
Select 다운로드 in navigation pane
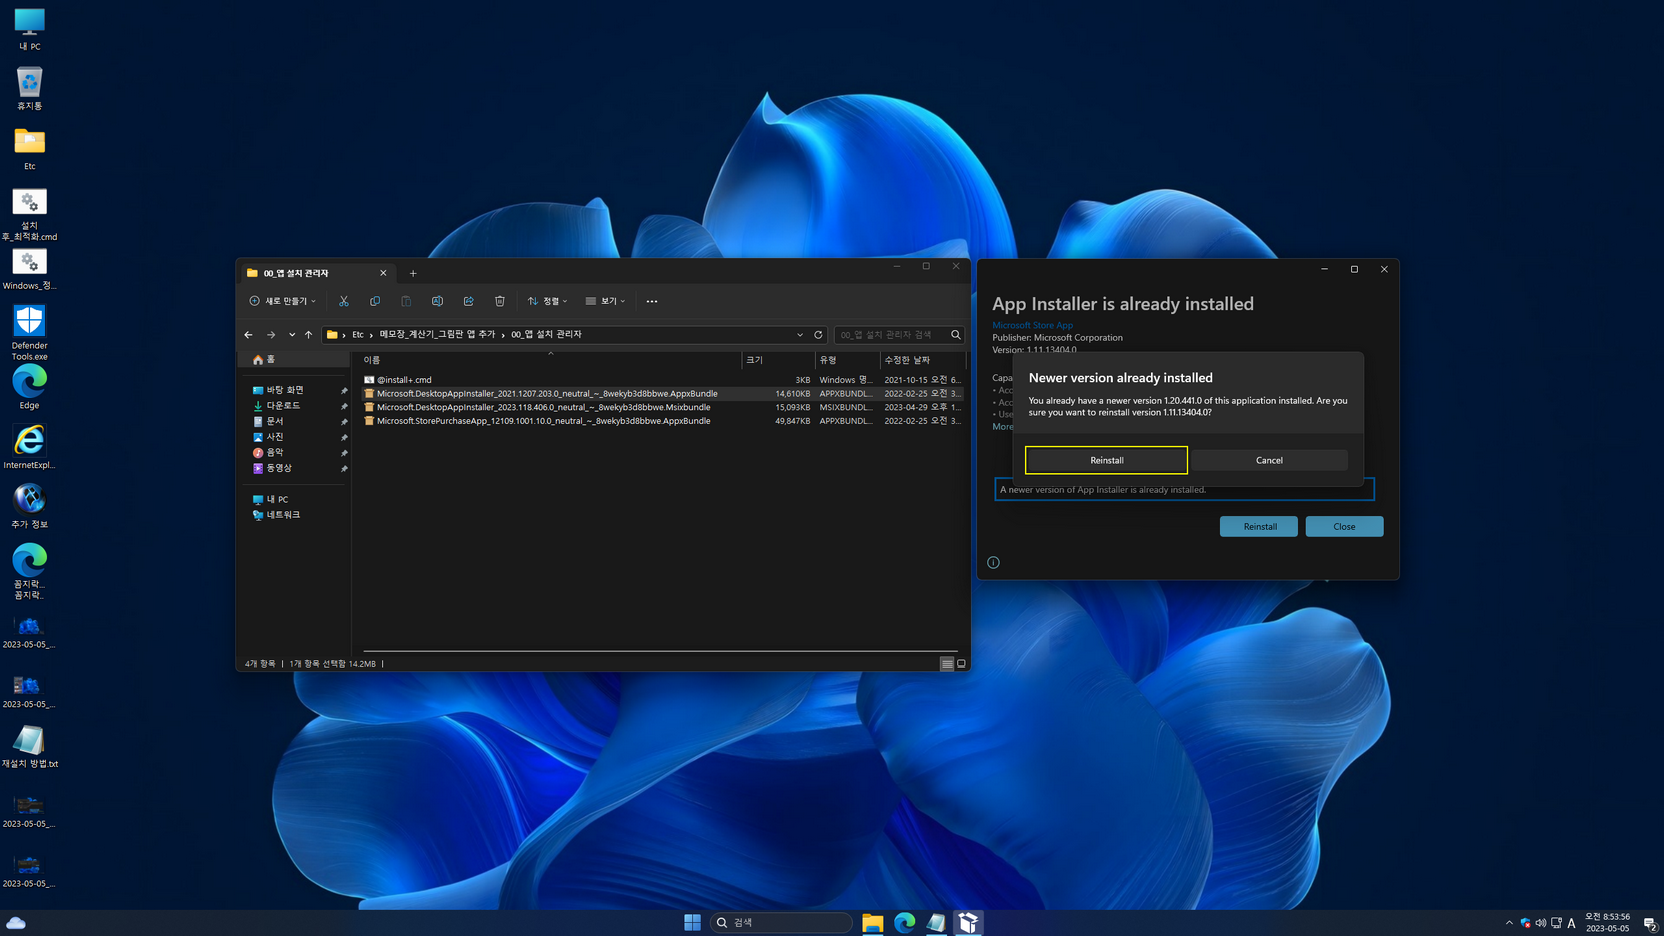tap(283, 406)
